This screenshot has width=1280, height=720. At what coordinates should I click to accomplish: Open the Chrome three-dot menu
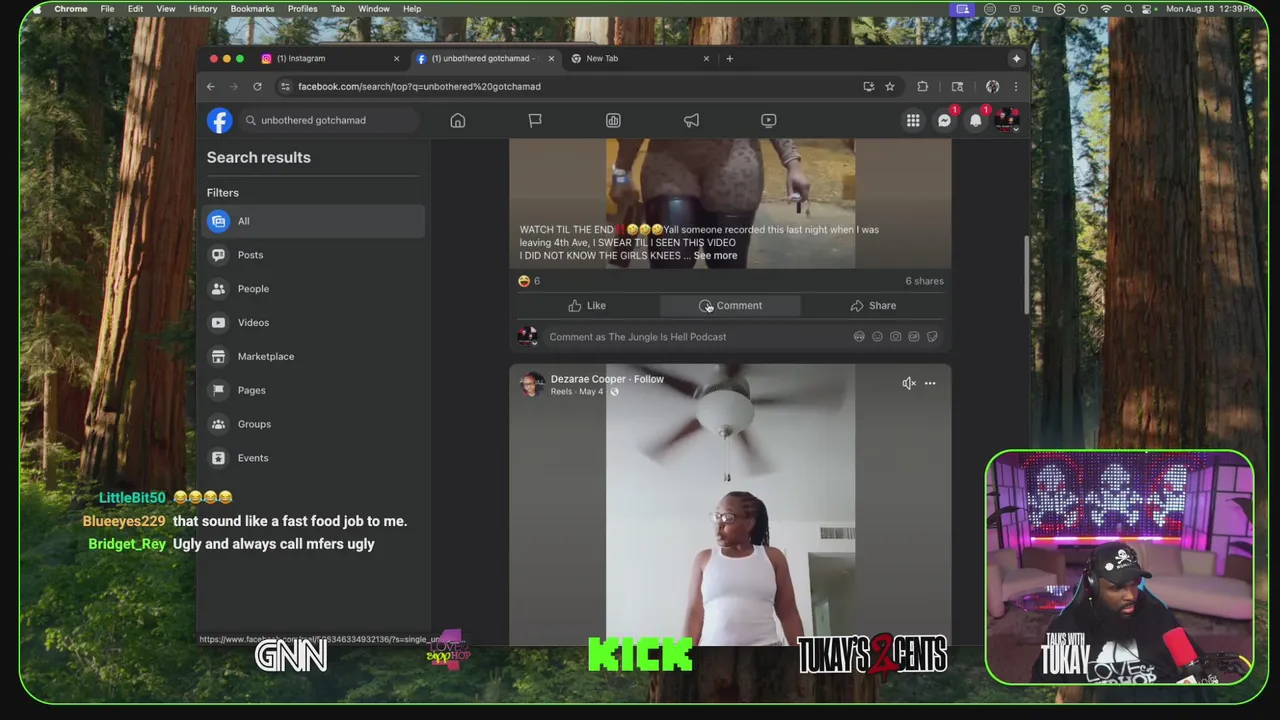[x=1016, y=87]
